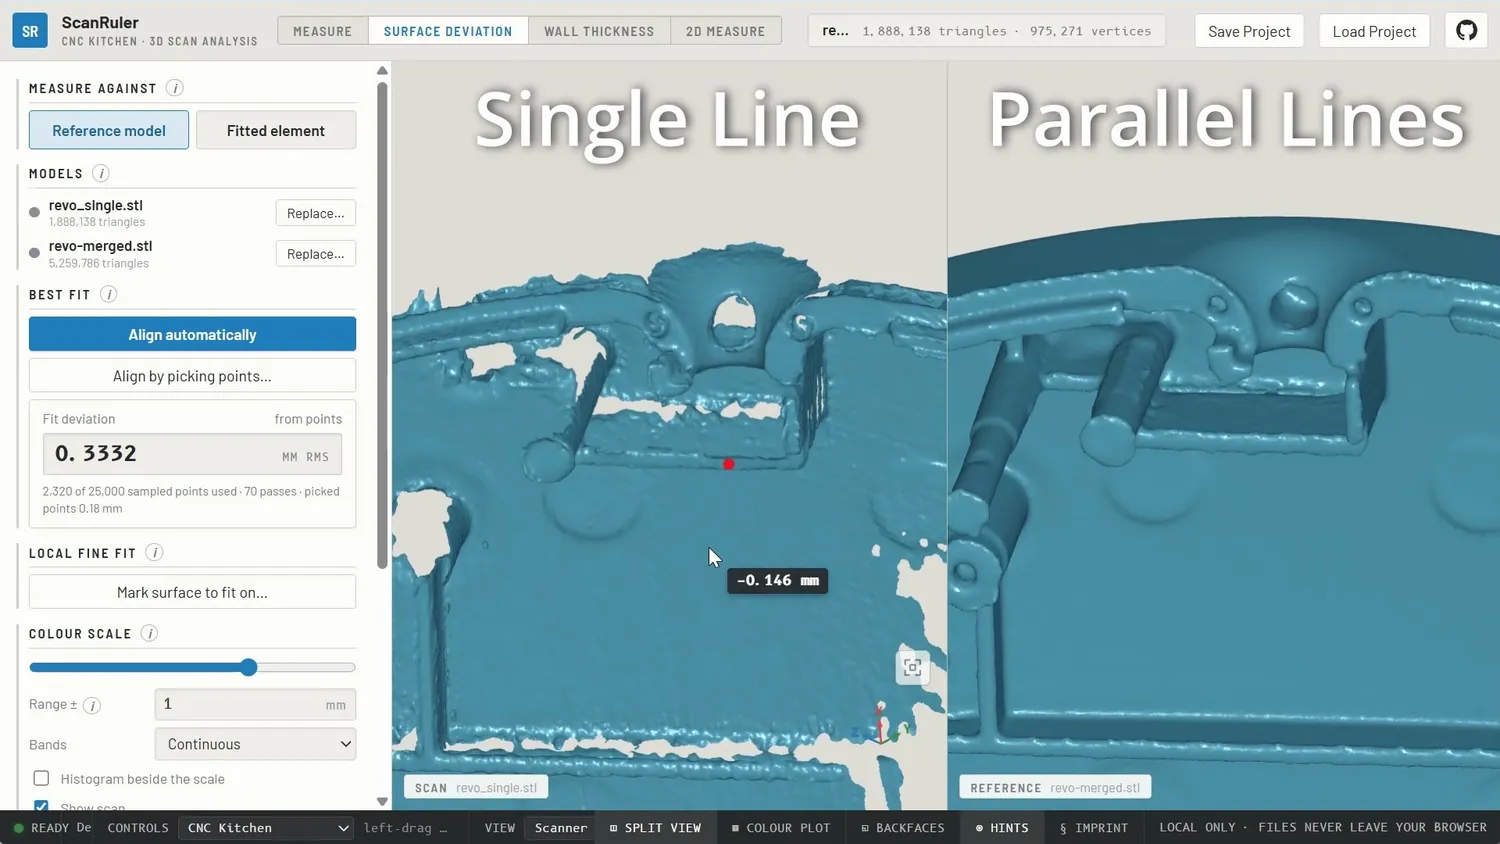Toggle SPLIT VIEW in the bottom bar
Viewport: 1500px width, 844px height.
(655, 828)
